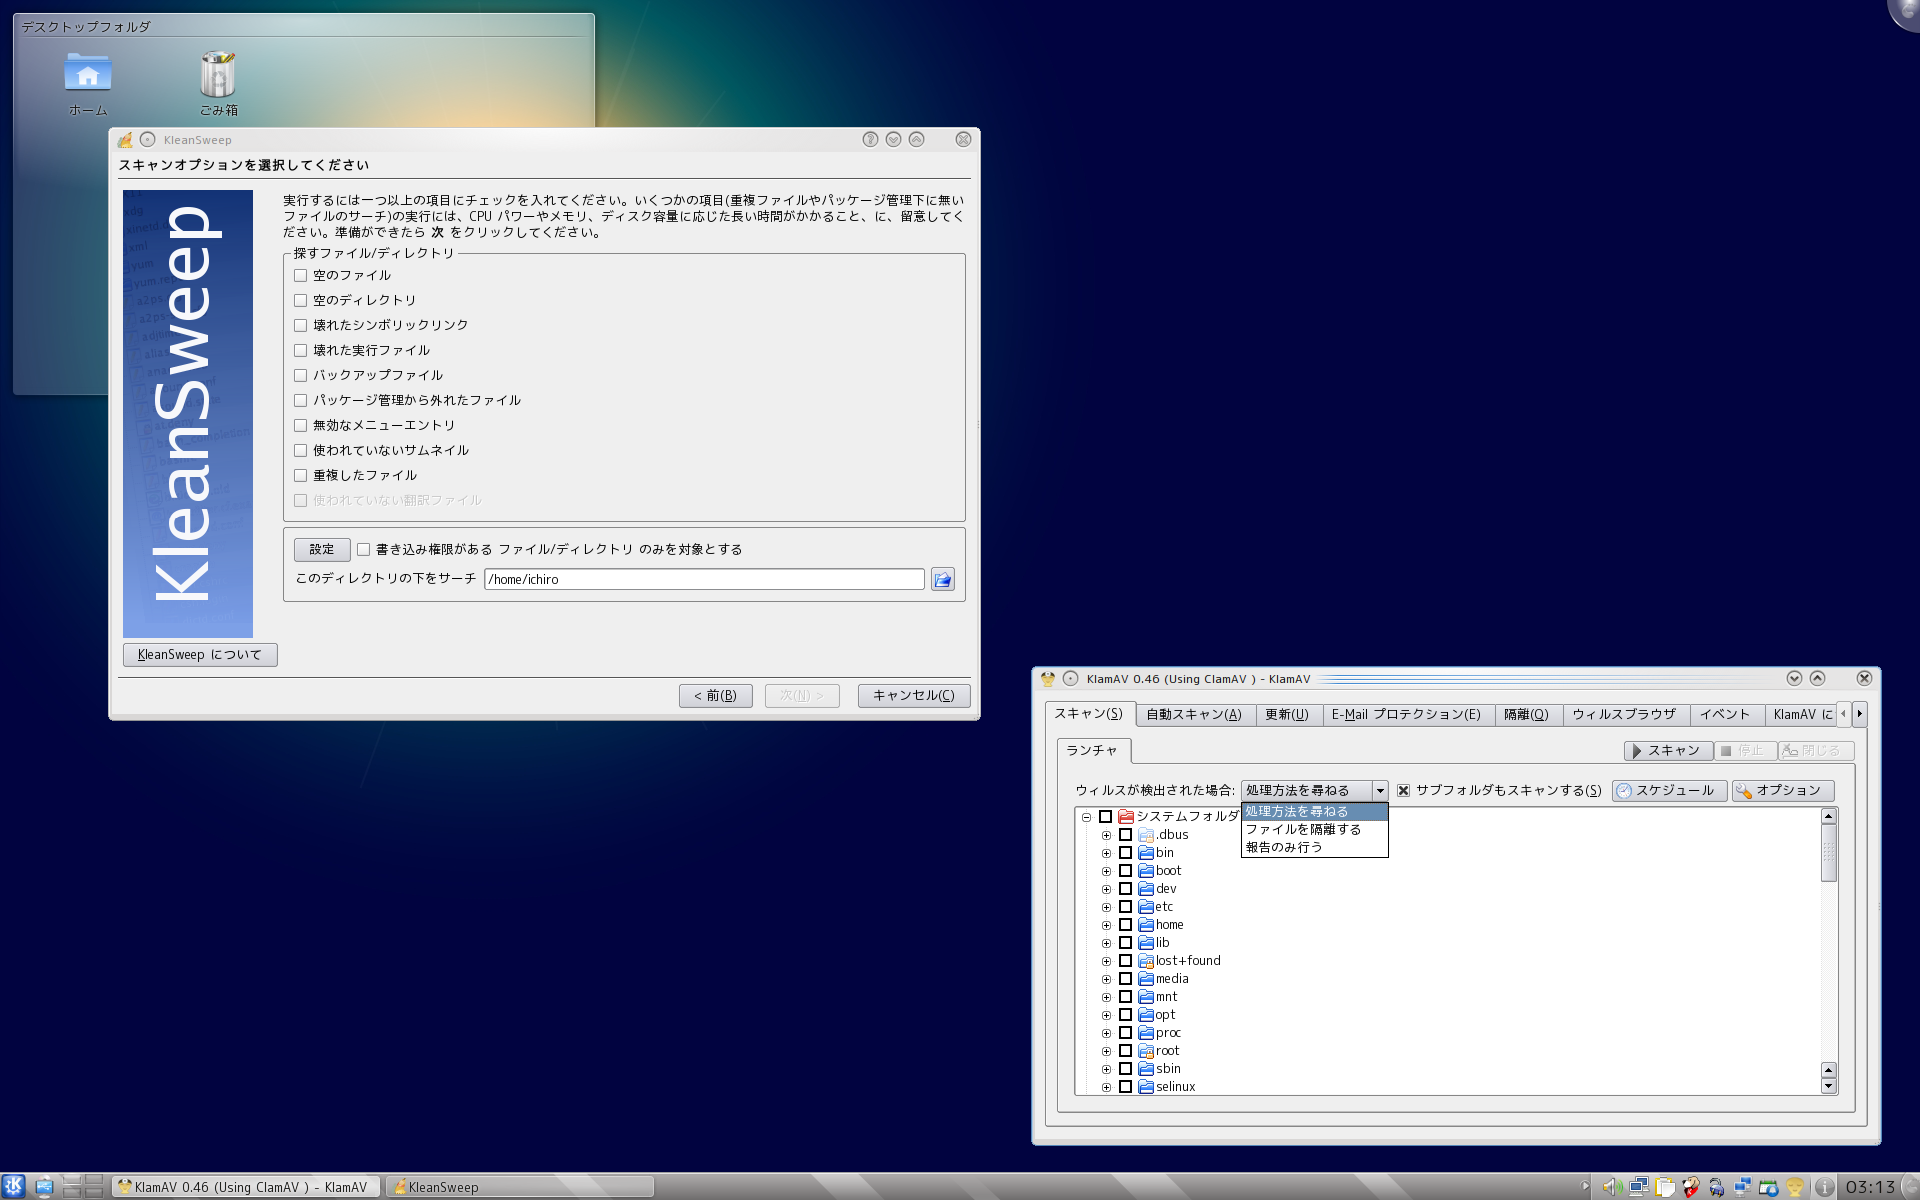Enable 無効なメニューエントリ checkbox
The height and width of the screenshot is (1200, 1920).
pyautogui.click(x=300, y=425)
